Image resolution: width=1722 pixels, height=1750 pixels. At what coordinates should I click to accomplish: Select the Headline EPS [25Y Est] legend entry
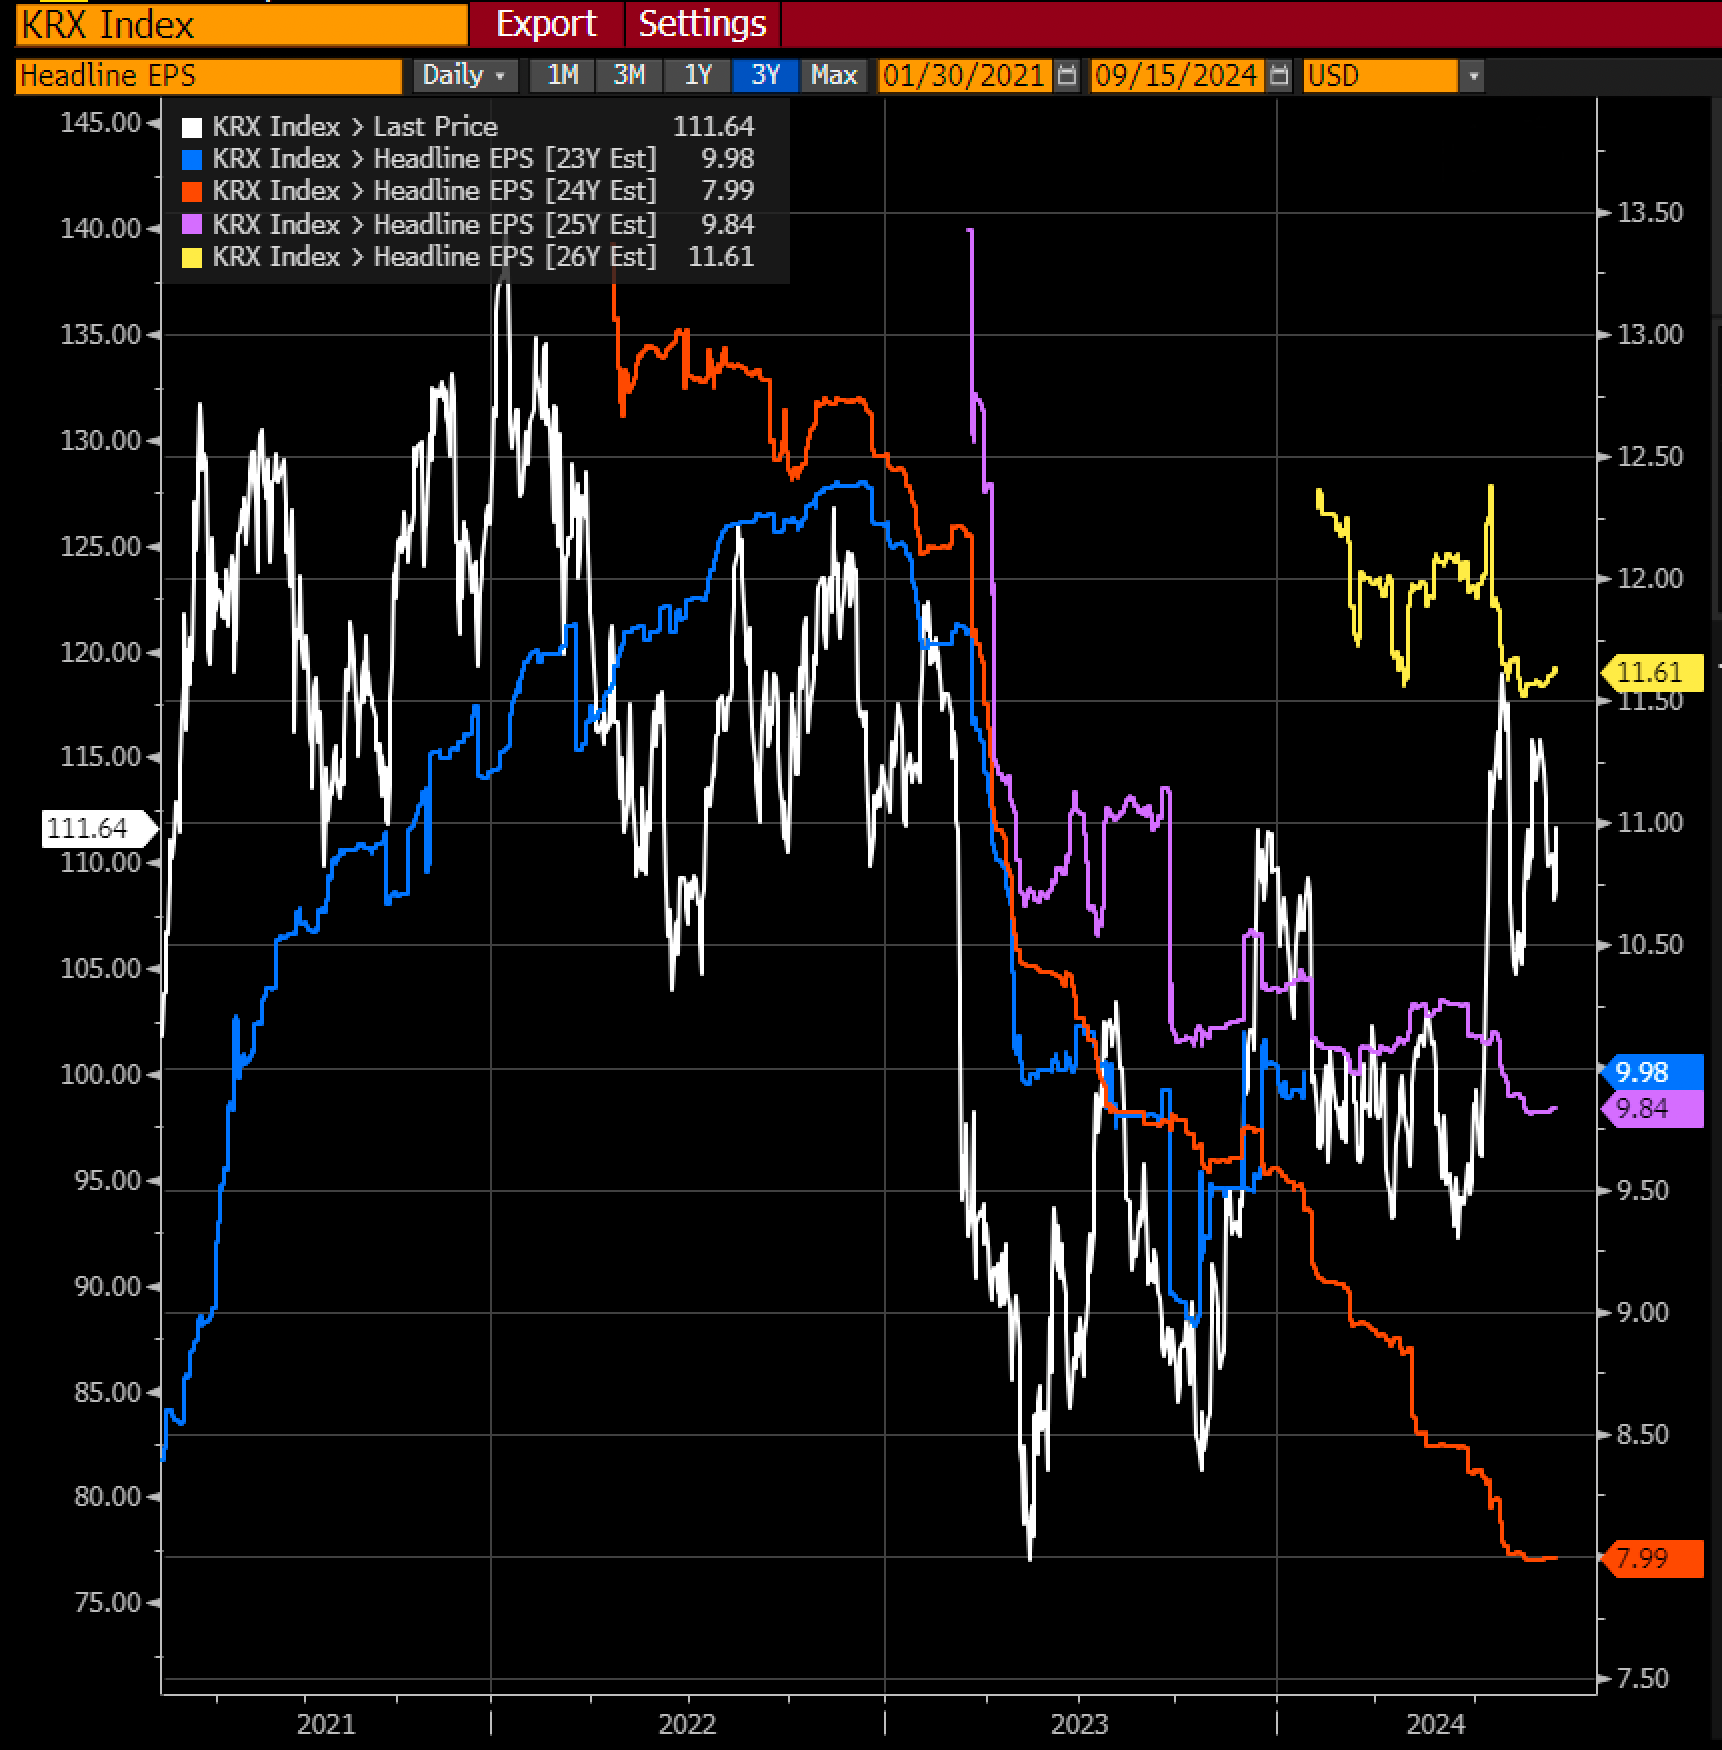(468, 225)
